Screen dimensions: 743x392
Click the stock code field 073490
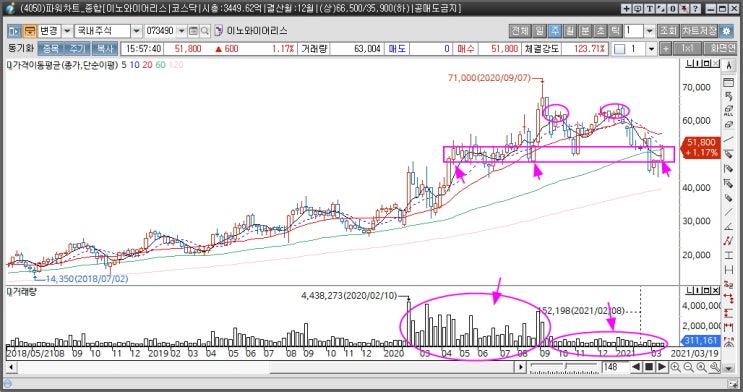click(x=161, y=31)
